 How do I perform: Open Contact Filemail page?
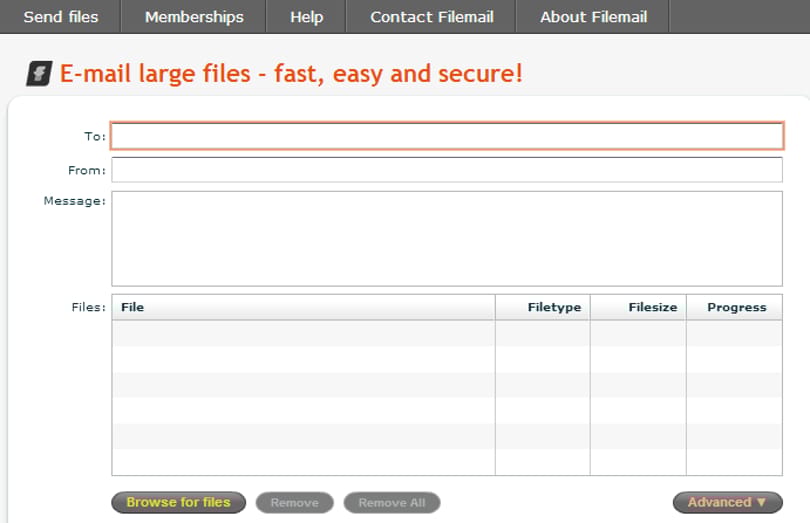[431, 17]
